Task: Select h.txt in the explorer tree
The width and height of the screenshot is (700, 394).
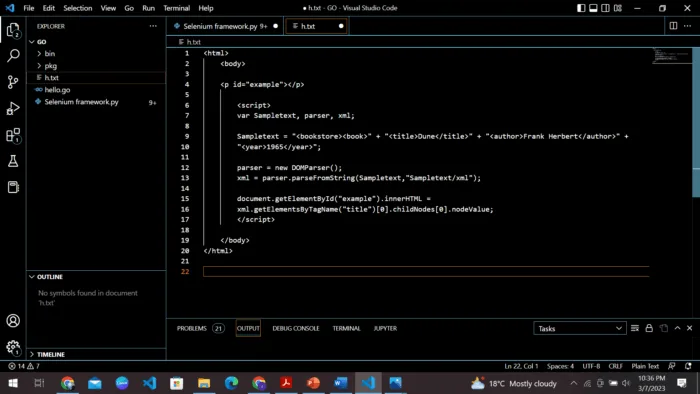Action: (96, 78)
